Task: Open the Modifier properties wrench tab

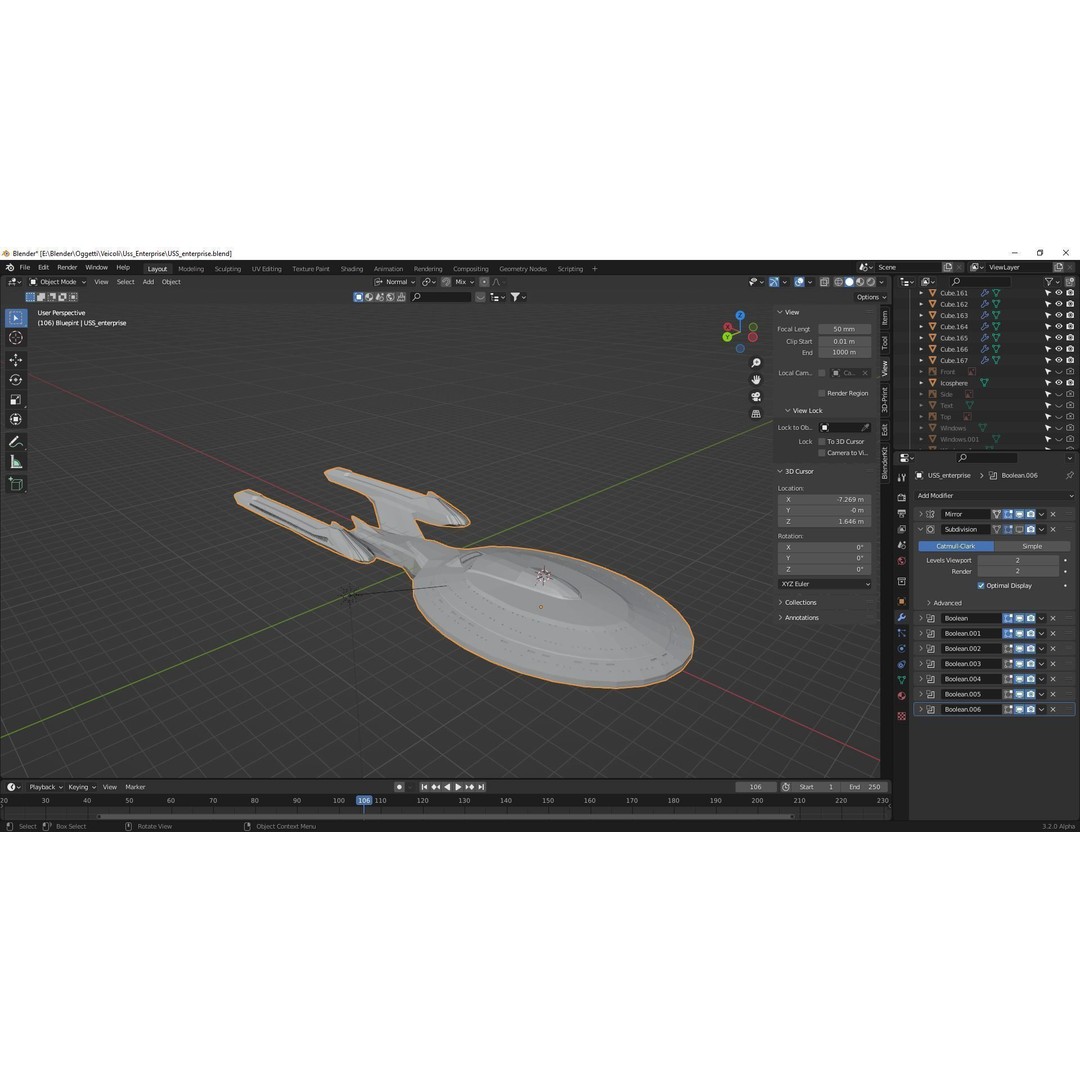Action: pyautogui.click(x=902, y=617)
